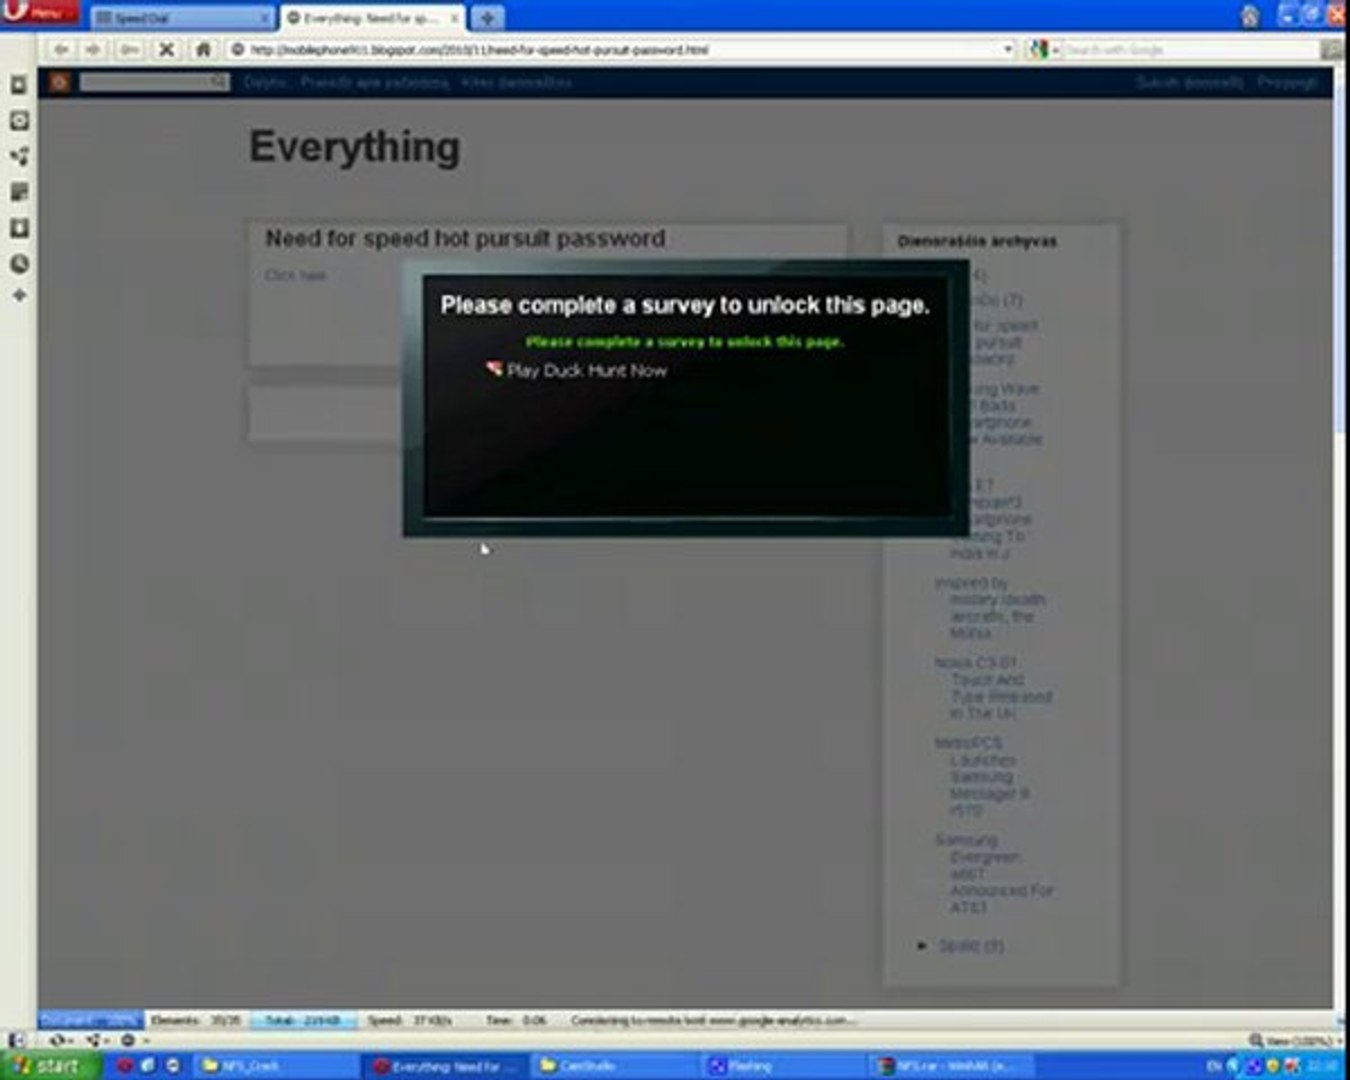Focus the Blogger navbar search box
The width and height of the screenshot is (1350, 1080).
[154, 82]
